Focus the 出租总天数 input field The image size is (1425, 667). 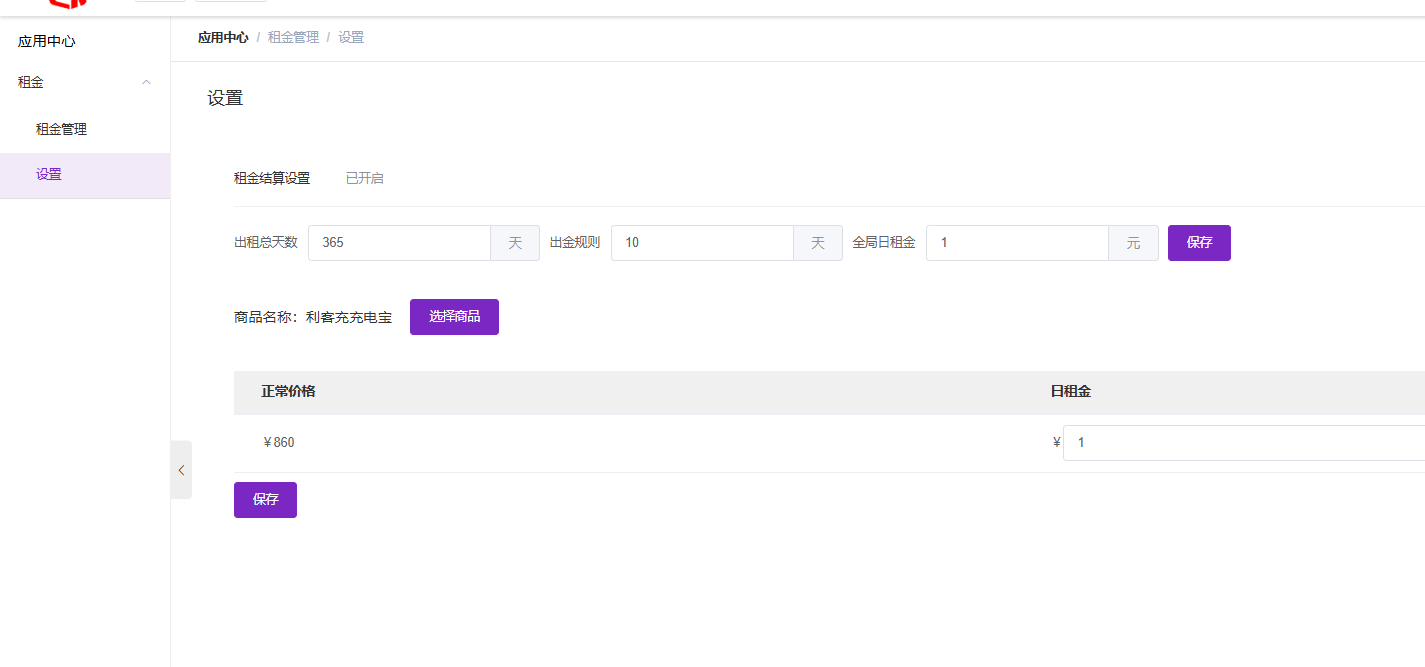point(399,243)
